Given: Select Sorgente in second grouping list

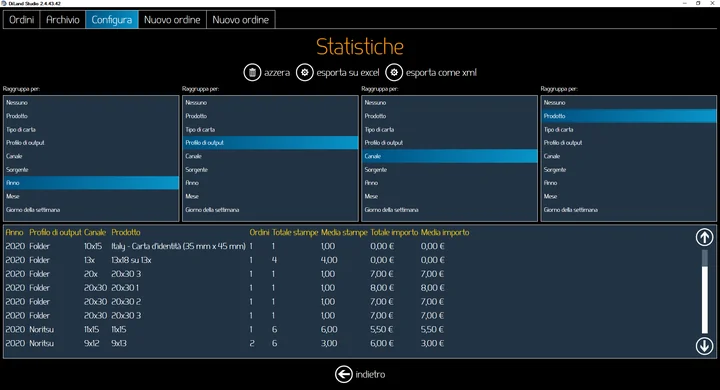Looking at the screenshot, I should click(x=270, y=170).
